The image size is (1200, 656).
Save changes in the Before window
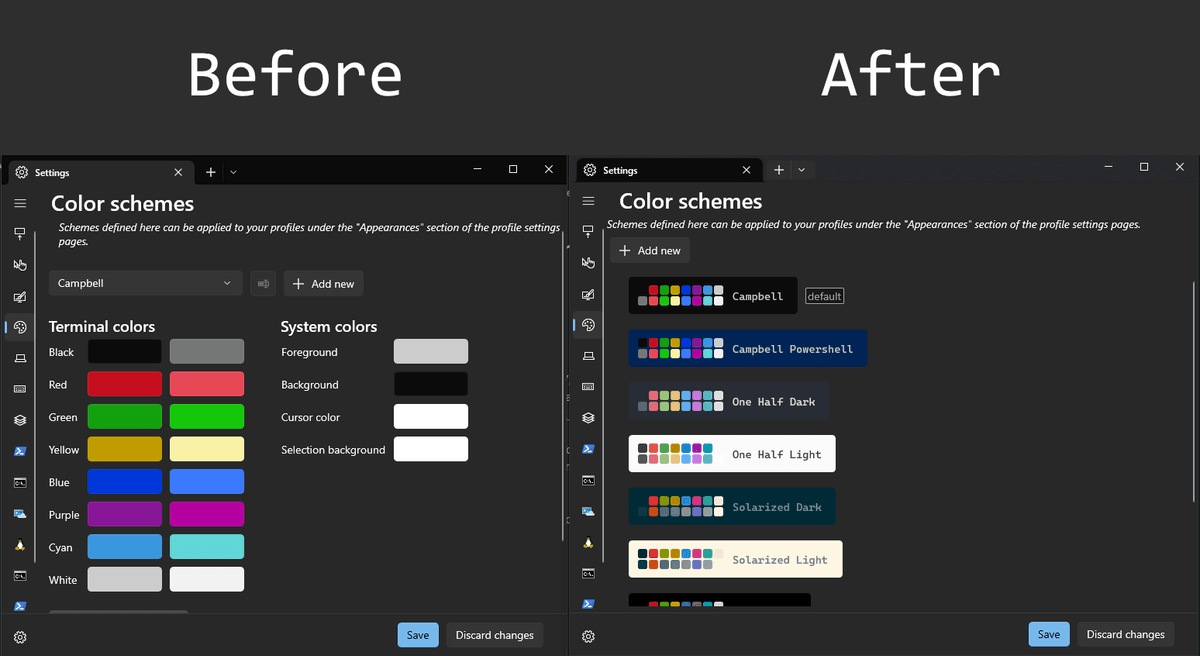tap(418, 635)
